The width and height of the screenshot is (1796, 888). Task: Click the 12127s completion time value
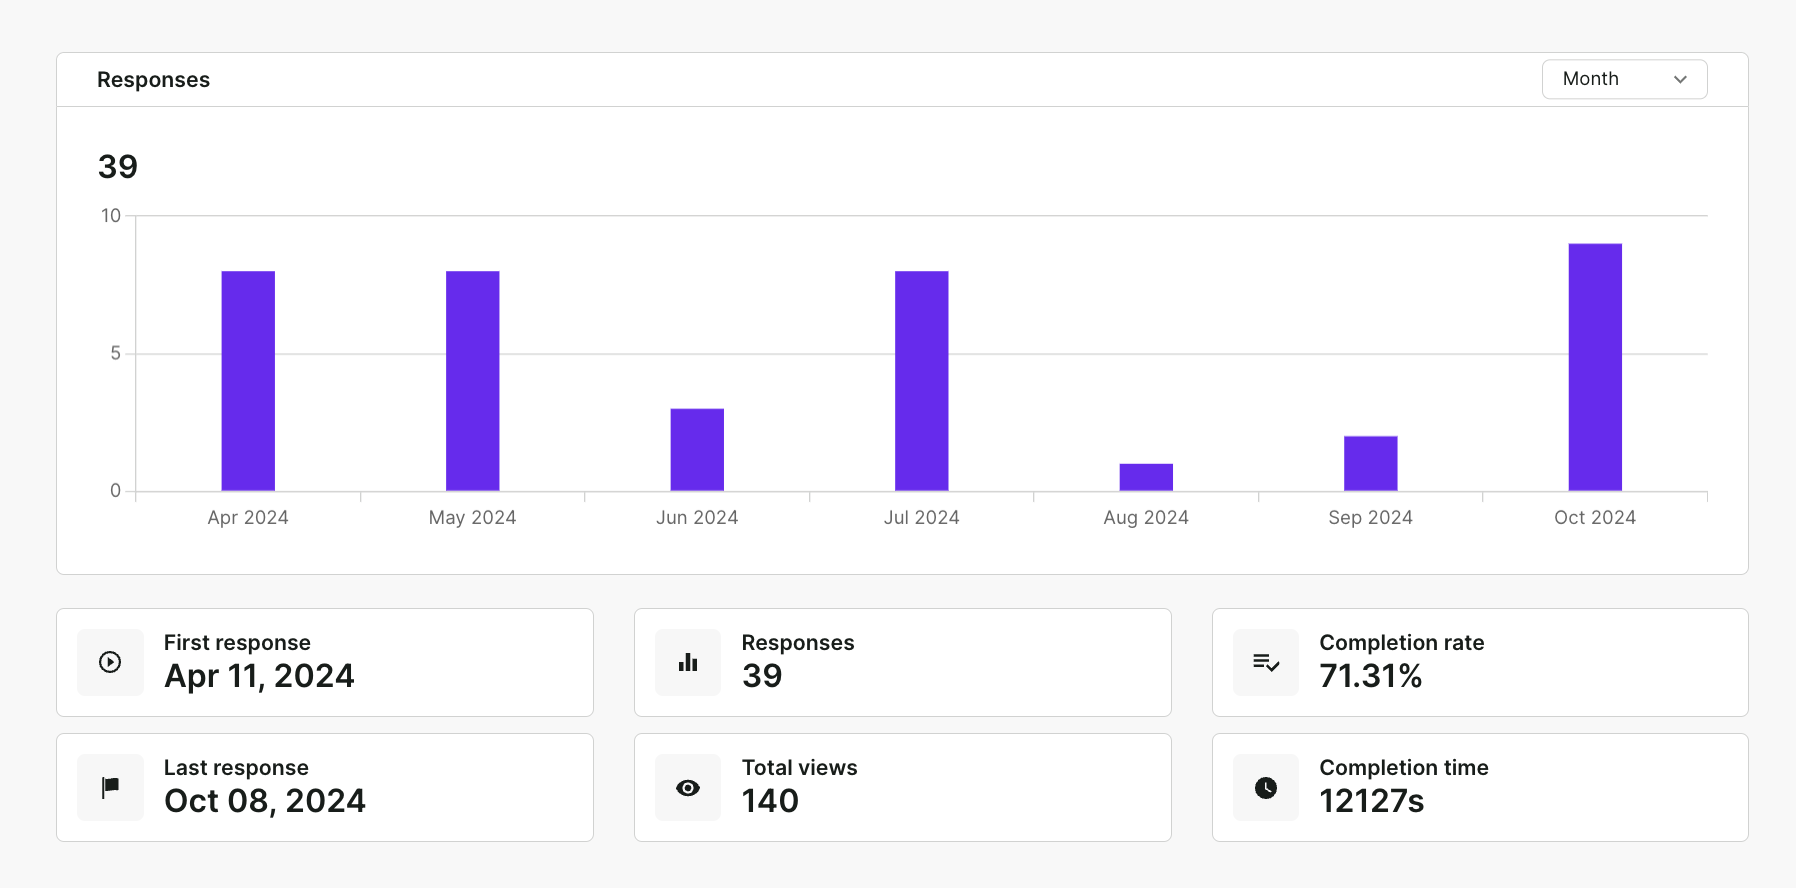tap(1372, 801)
